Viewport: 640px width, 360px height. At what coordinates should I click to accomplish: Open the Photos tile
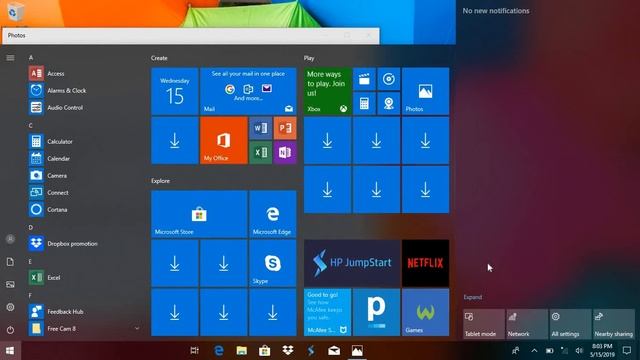click(x=425, y=91)
